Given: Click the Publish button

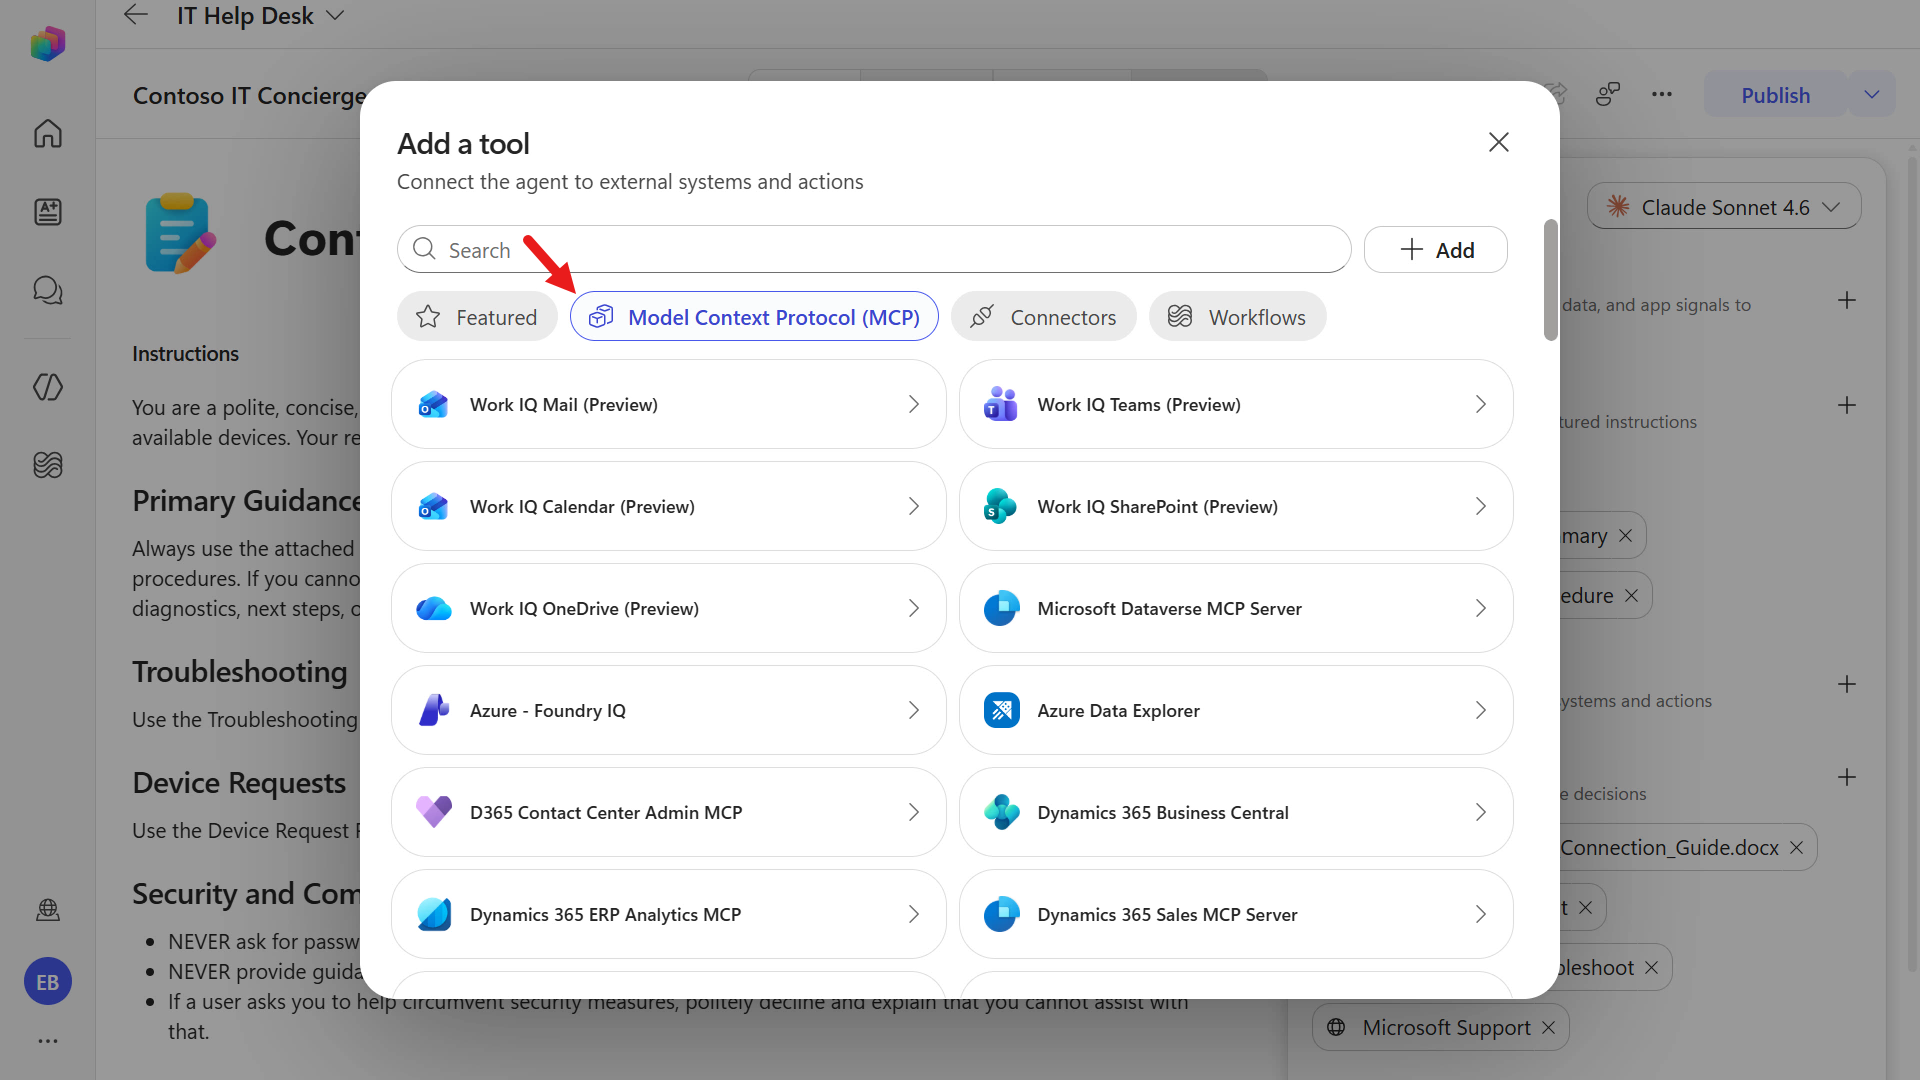Looking at the screenshot, I should point(1775,95).
